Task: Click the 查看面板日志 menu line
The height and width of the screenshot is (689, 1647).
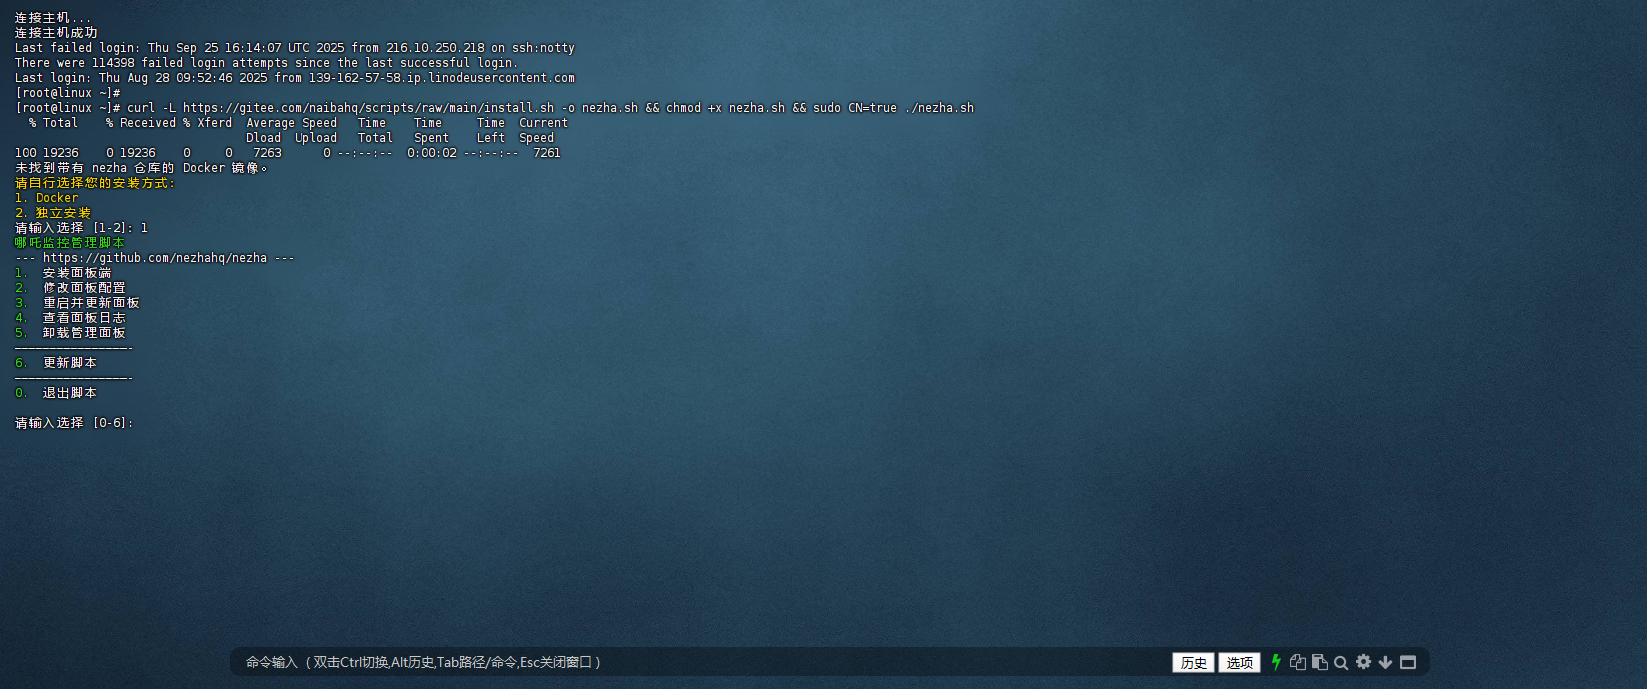Action: (x=83, y=318)
